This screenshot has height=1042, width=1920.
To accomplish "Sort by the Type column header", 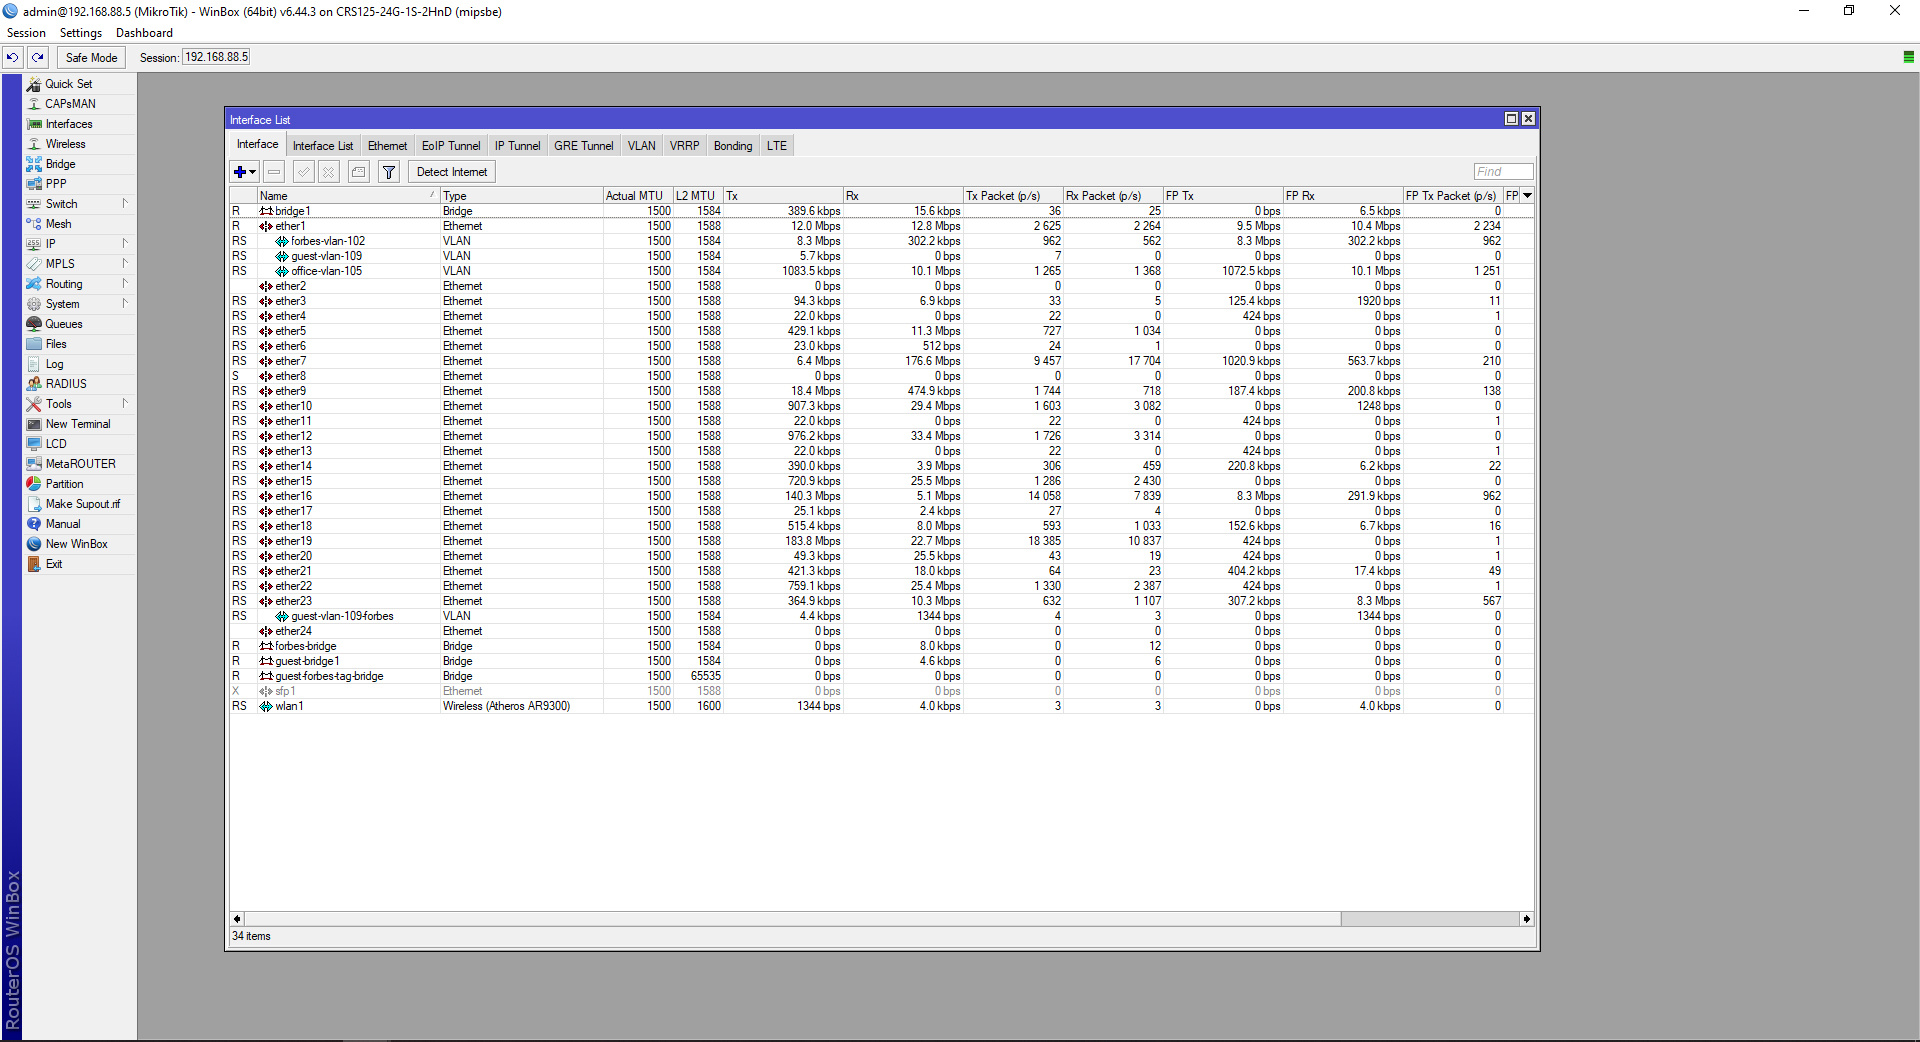I will click(x=521, y=196).
